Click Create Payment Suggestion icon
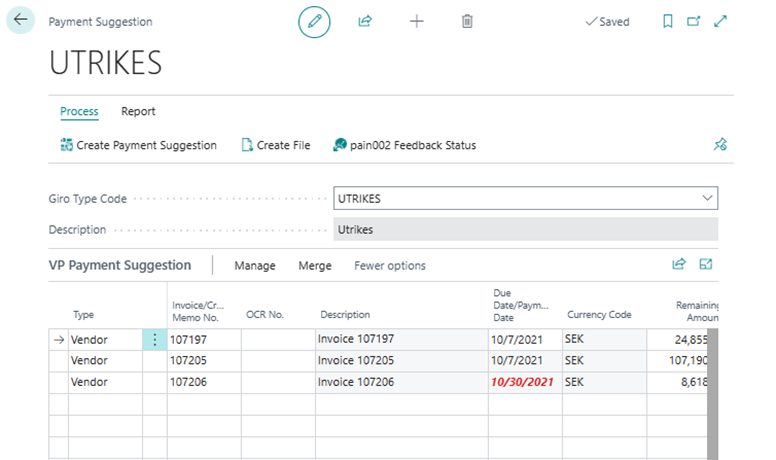This screenshot has height=460, width=776. point(66,145)
